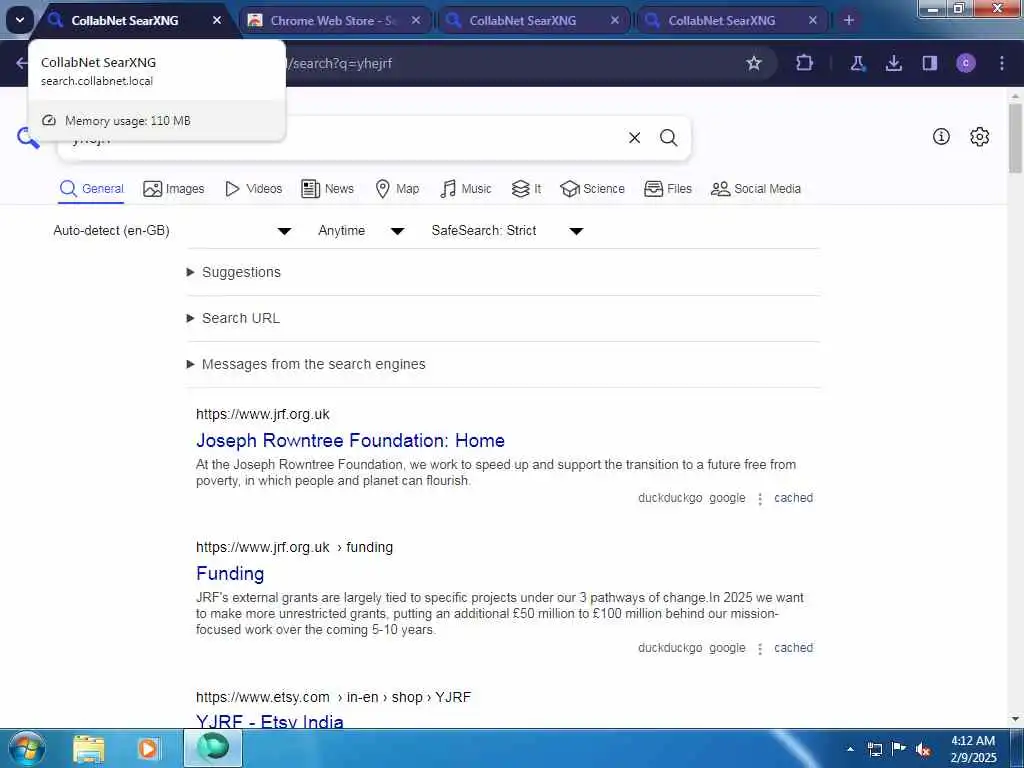The height and width of the screenshot is (768, 1024).
Task: Click cached link for Funding result
Action: point(793,648)
